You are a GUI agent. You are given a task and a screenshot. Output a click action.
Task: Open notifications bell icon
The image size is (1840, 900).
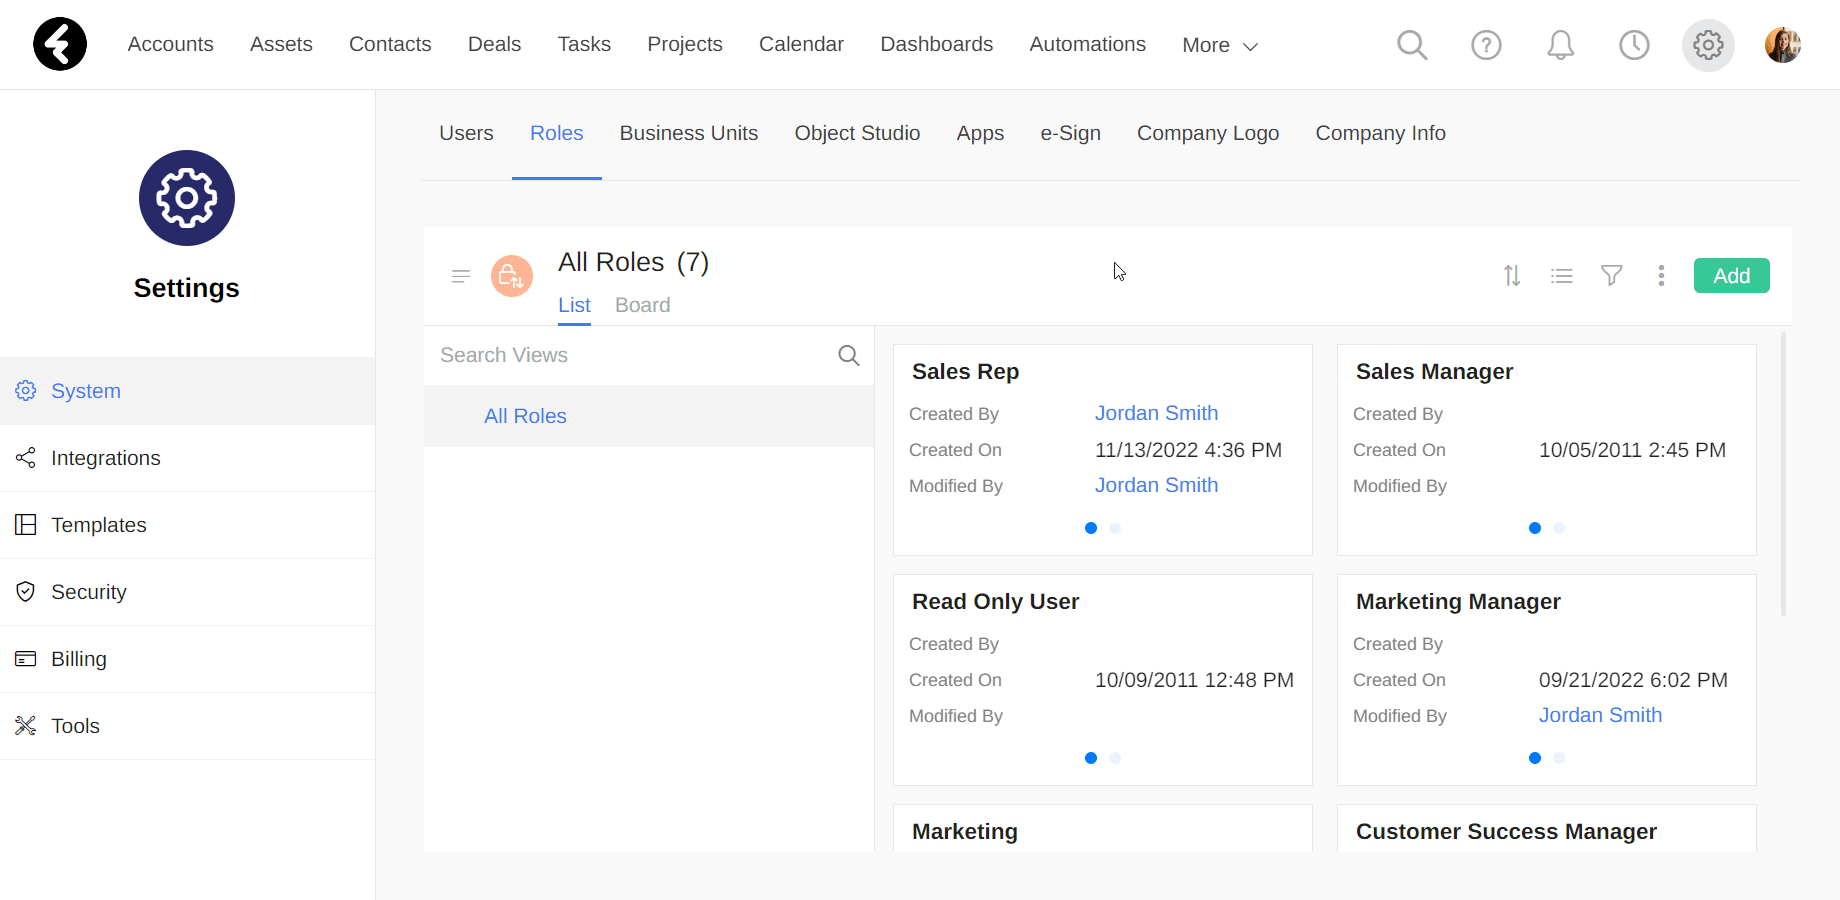(x=1560, y=45)
